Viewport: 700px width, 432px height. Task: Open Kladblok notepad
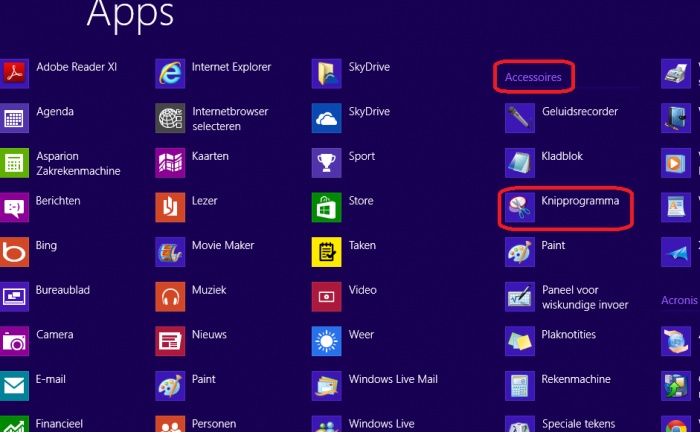[544, 162]
